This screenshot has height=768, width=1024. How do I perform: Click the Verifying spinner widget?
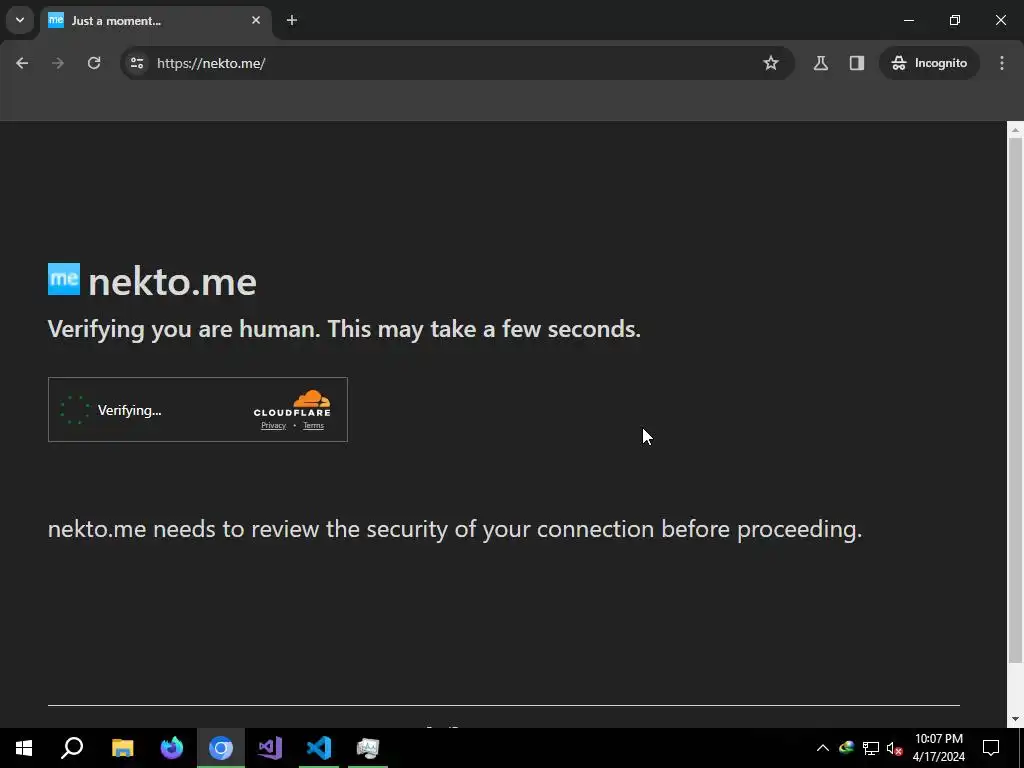click(74, 410)
